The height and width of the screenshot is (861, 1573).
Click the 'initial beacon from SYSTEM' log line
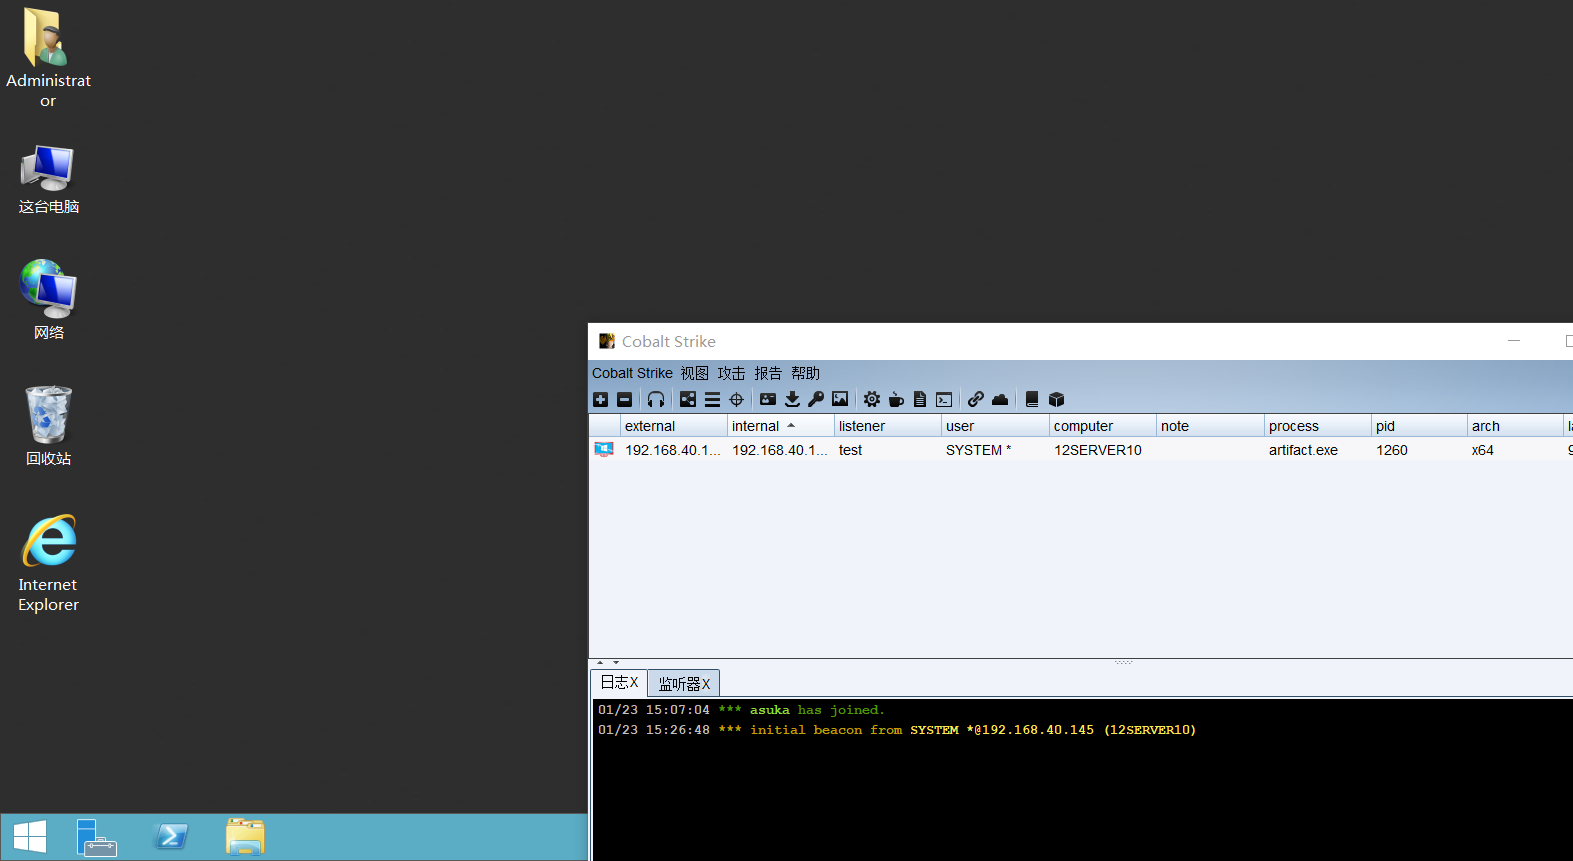point(897,730)
